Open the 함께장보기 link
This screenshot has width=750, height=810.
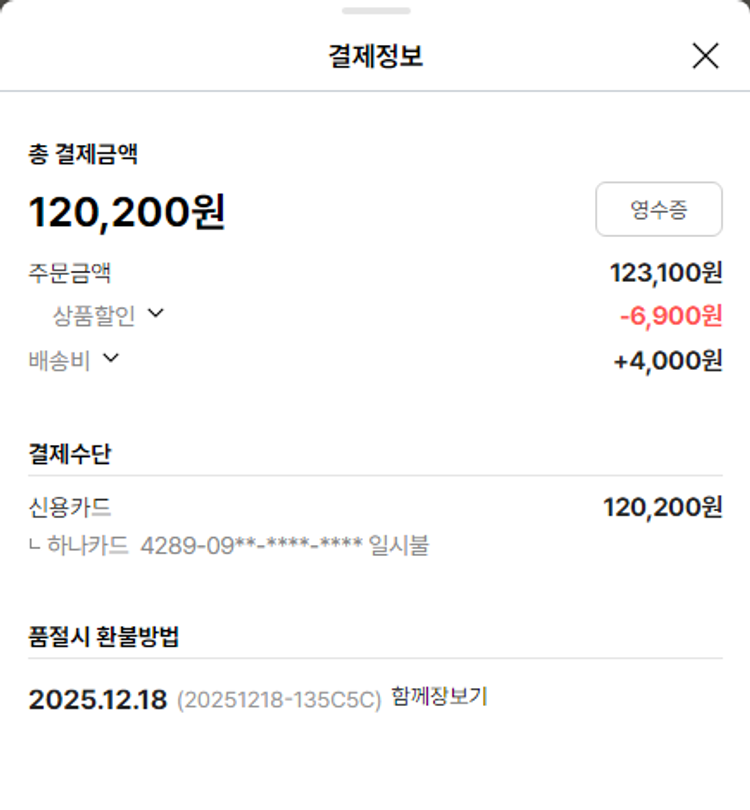[x=438, y=697]
